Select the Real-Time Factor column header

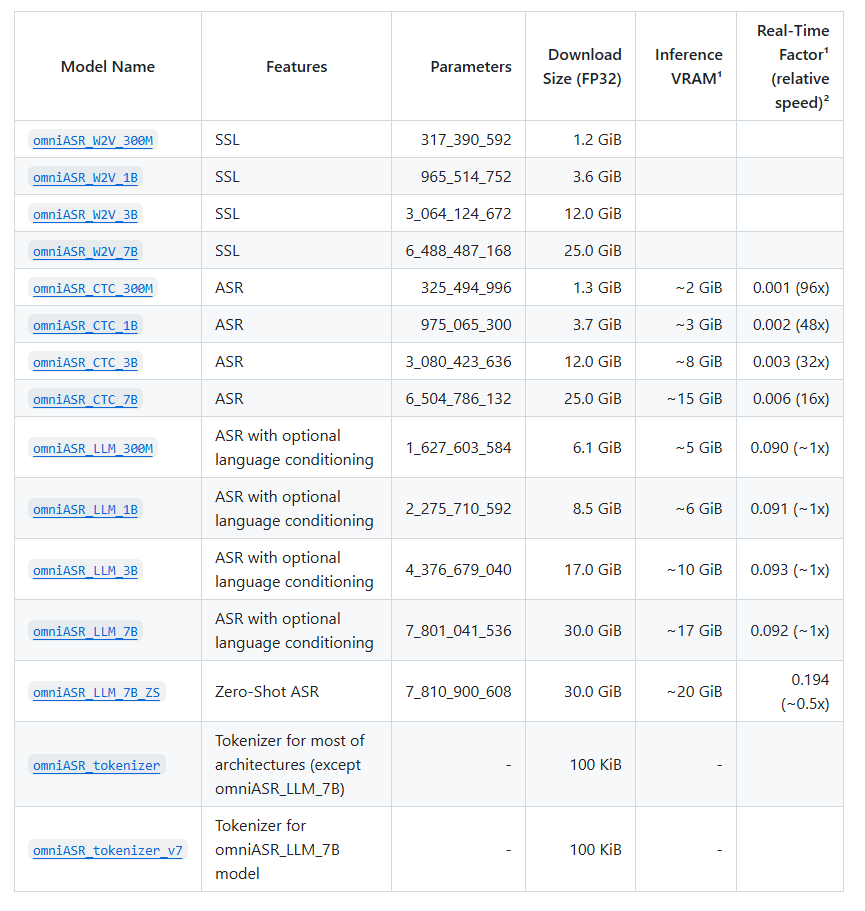click(792, 67)
